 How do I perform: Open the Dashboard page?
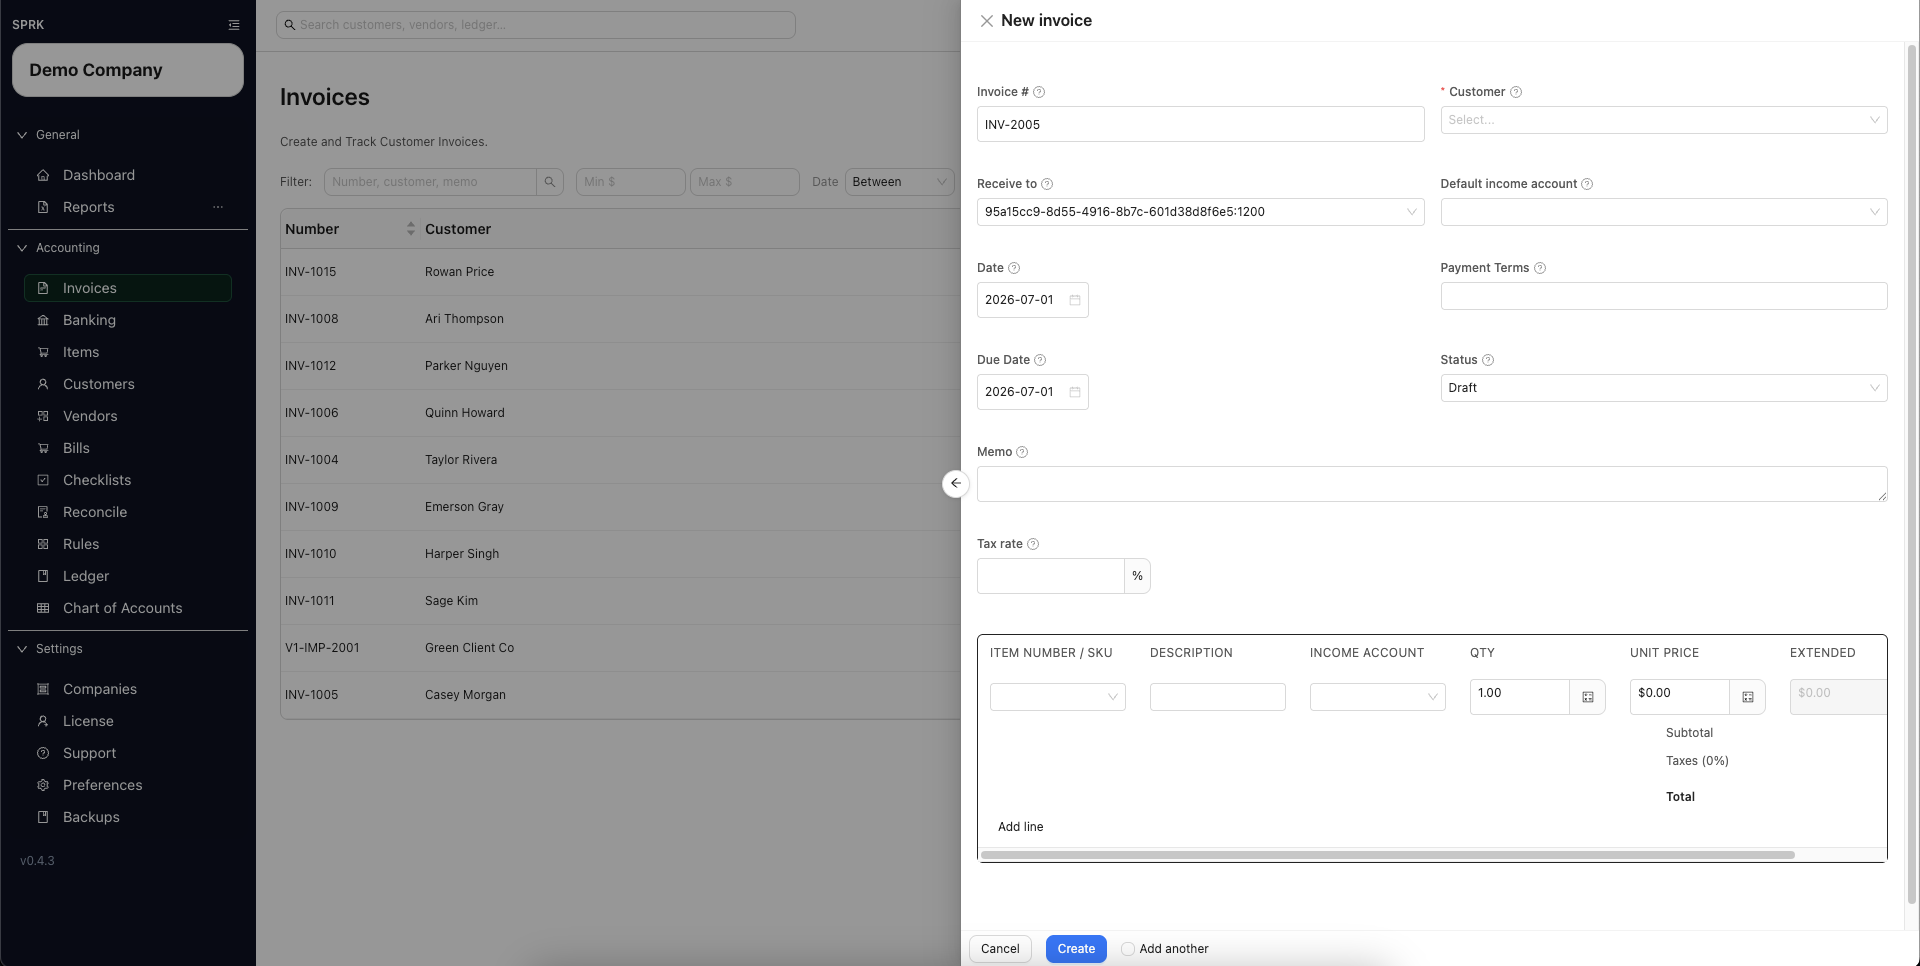pyautogui.click(x=128, y=175)
